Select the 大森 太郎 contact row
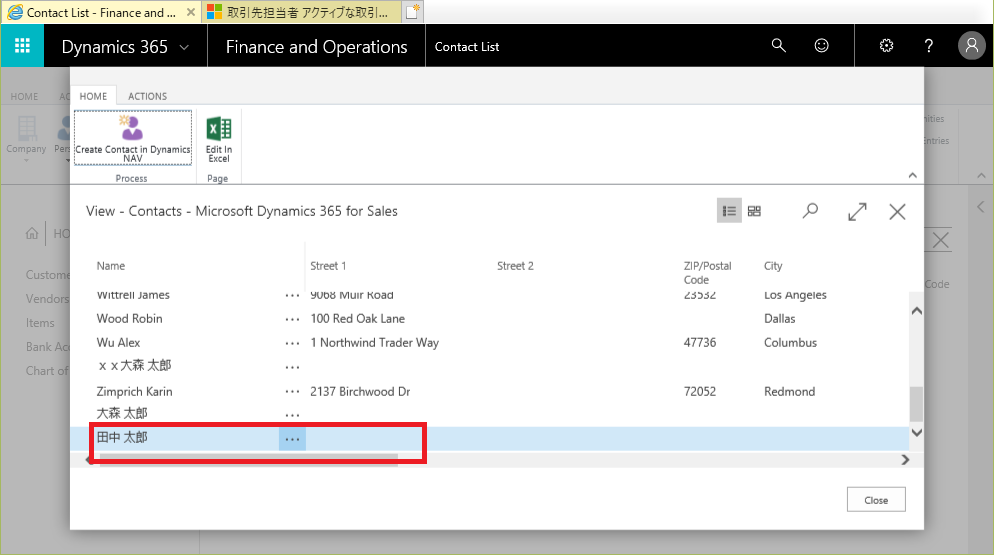This screenshot has width=994, height=555. click(122, 414)
